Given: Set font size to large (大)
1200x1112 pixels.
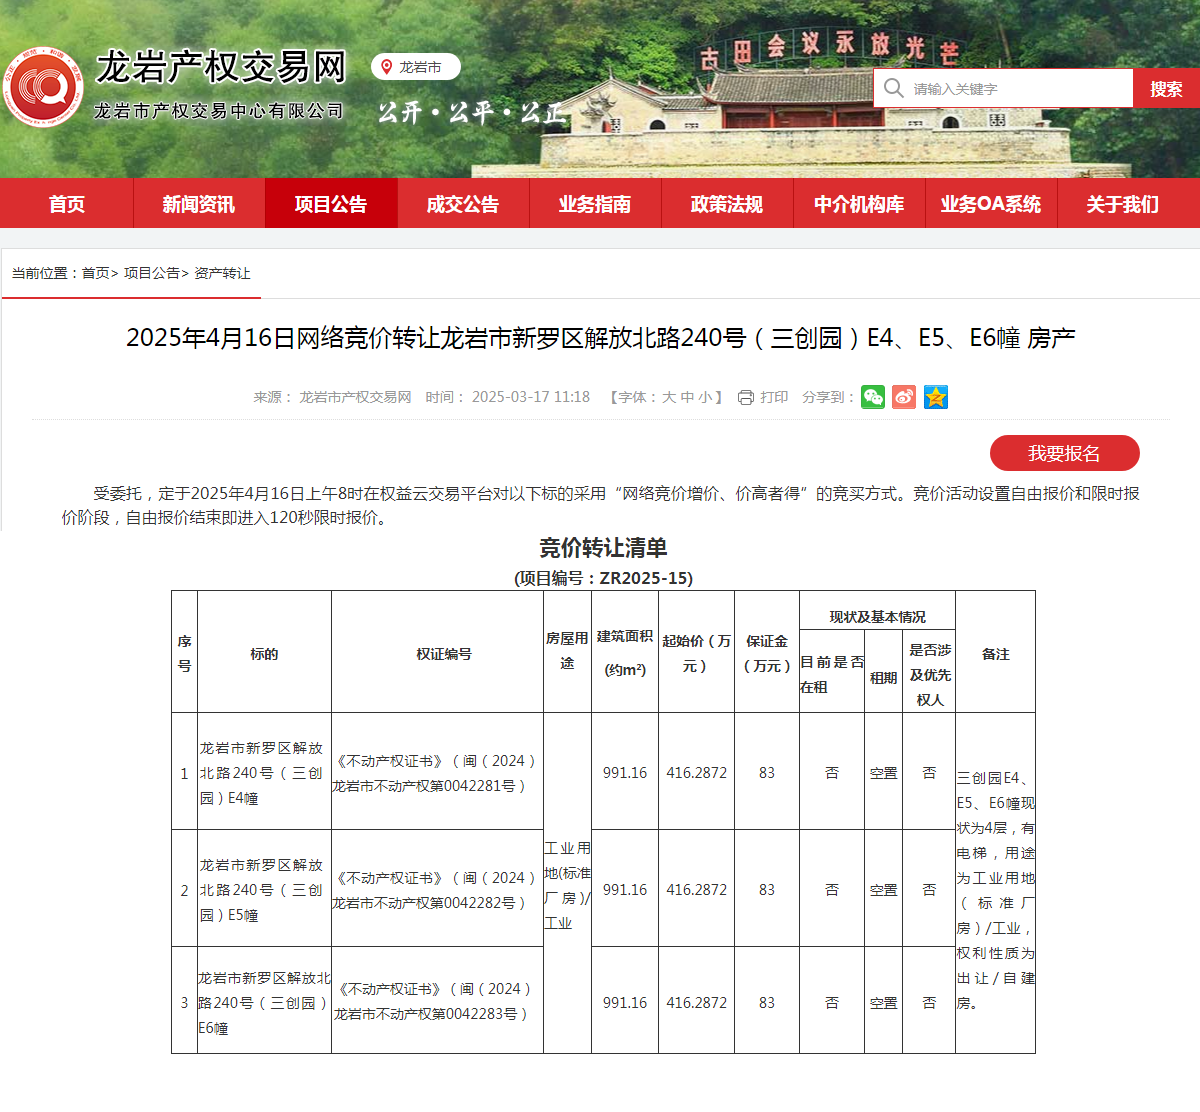Looking at the screenshot, I should tap(669, 397).
